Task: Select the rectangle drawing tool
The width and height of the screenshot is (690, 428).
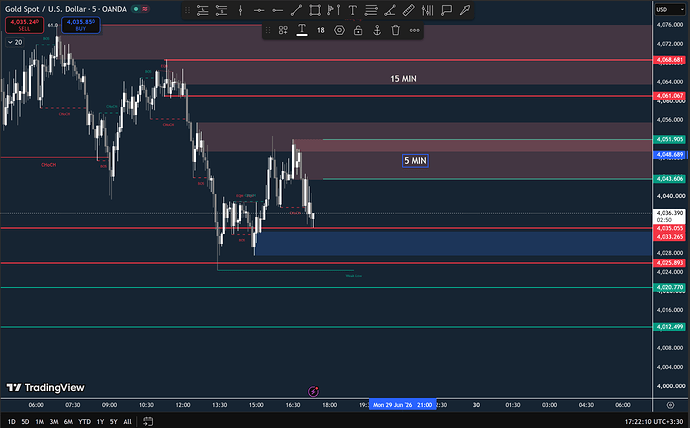Action: pyautogui.click(x=315, y=10)
